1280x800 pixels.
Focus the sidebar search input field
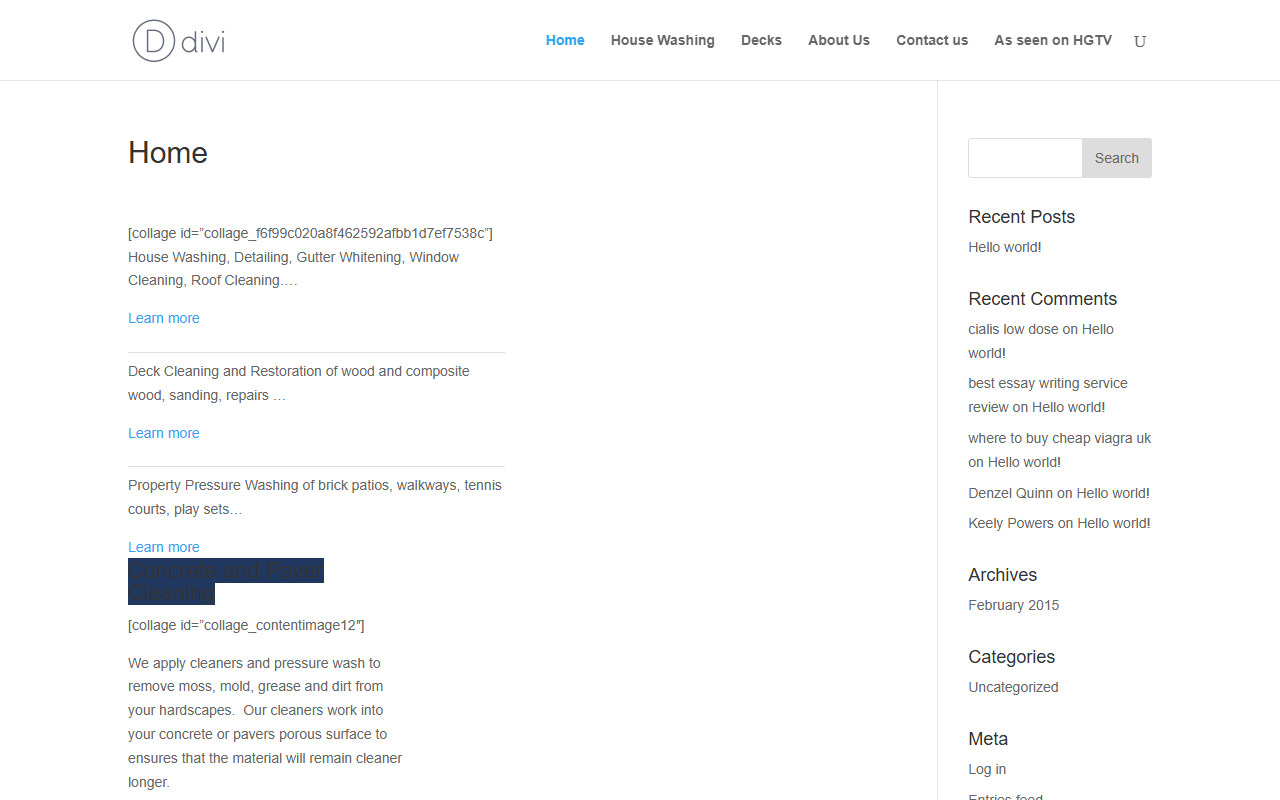(x=1025, y=158)
